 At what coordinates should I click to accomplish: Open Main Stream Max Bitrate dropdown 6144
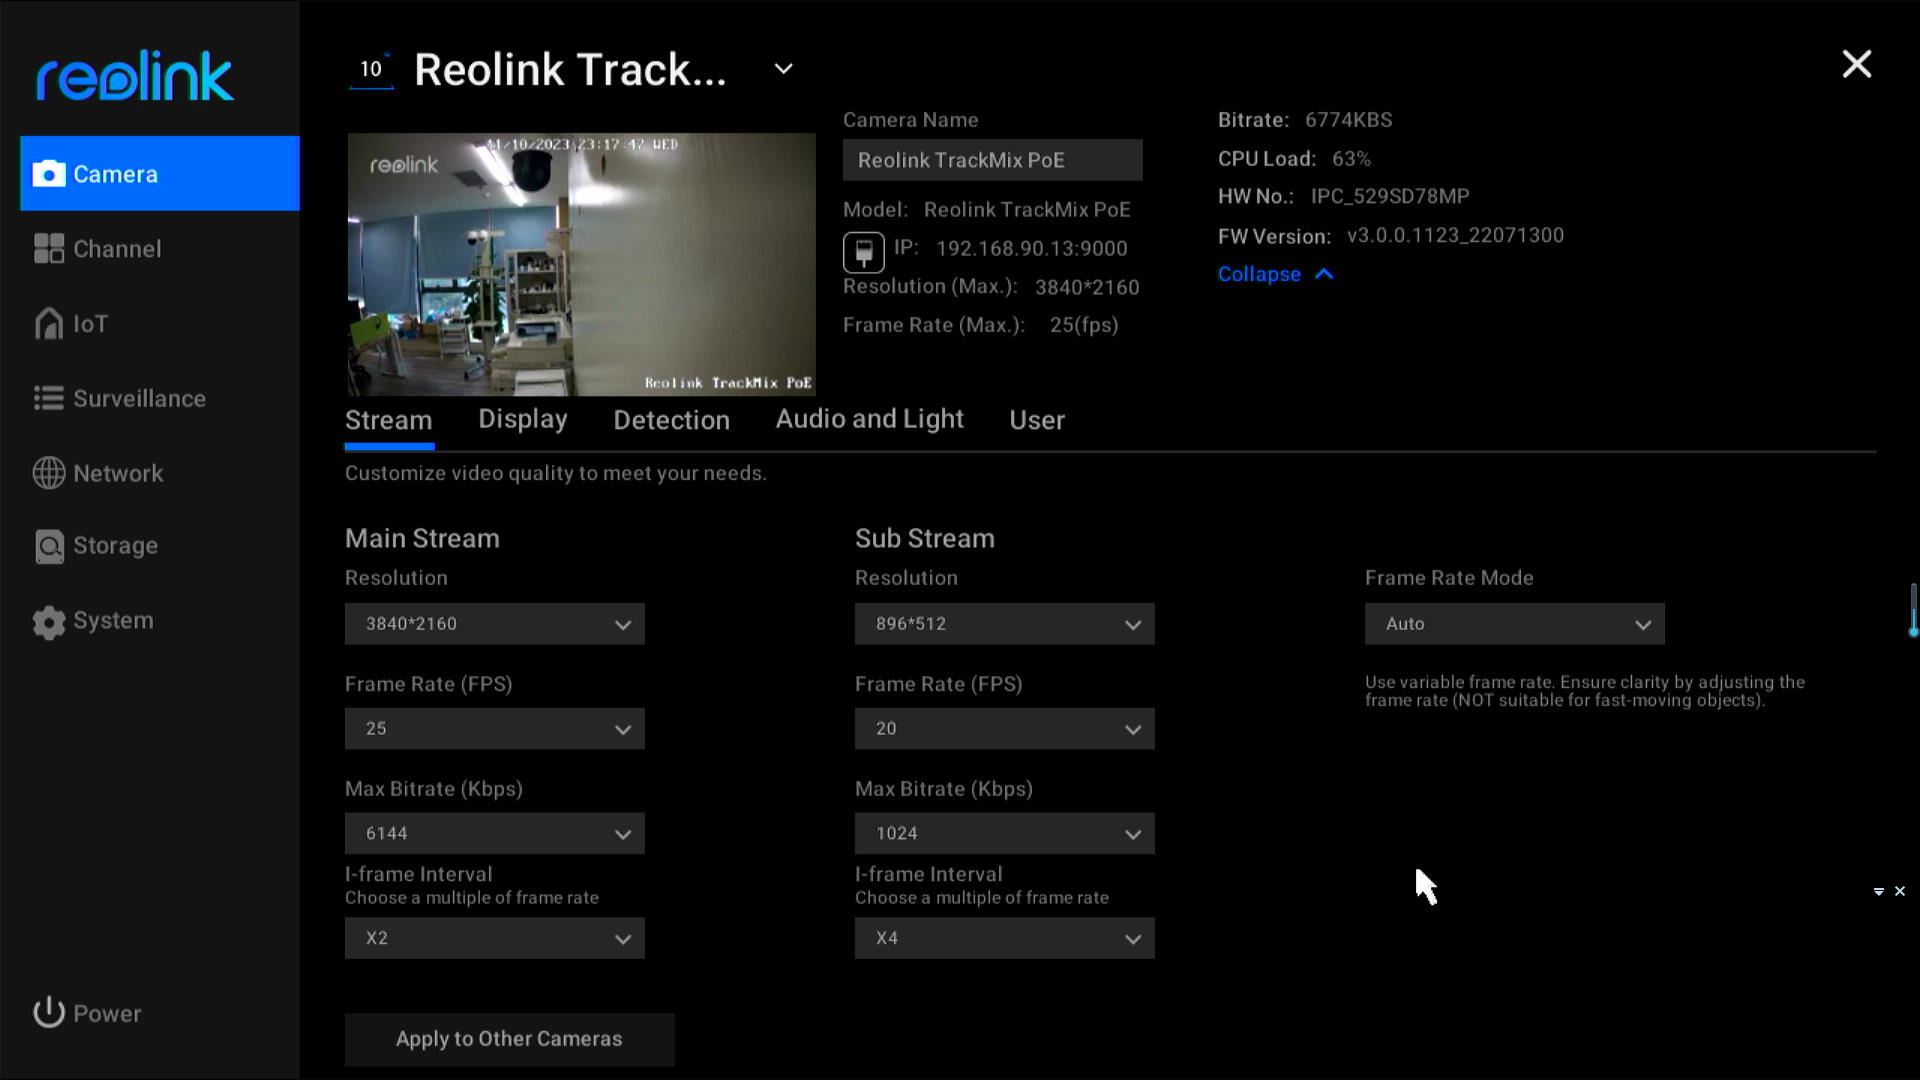[495, 834]
